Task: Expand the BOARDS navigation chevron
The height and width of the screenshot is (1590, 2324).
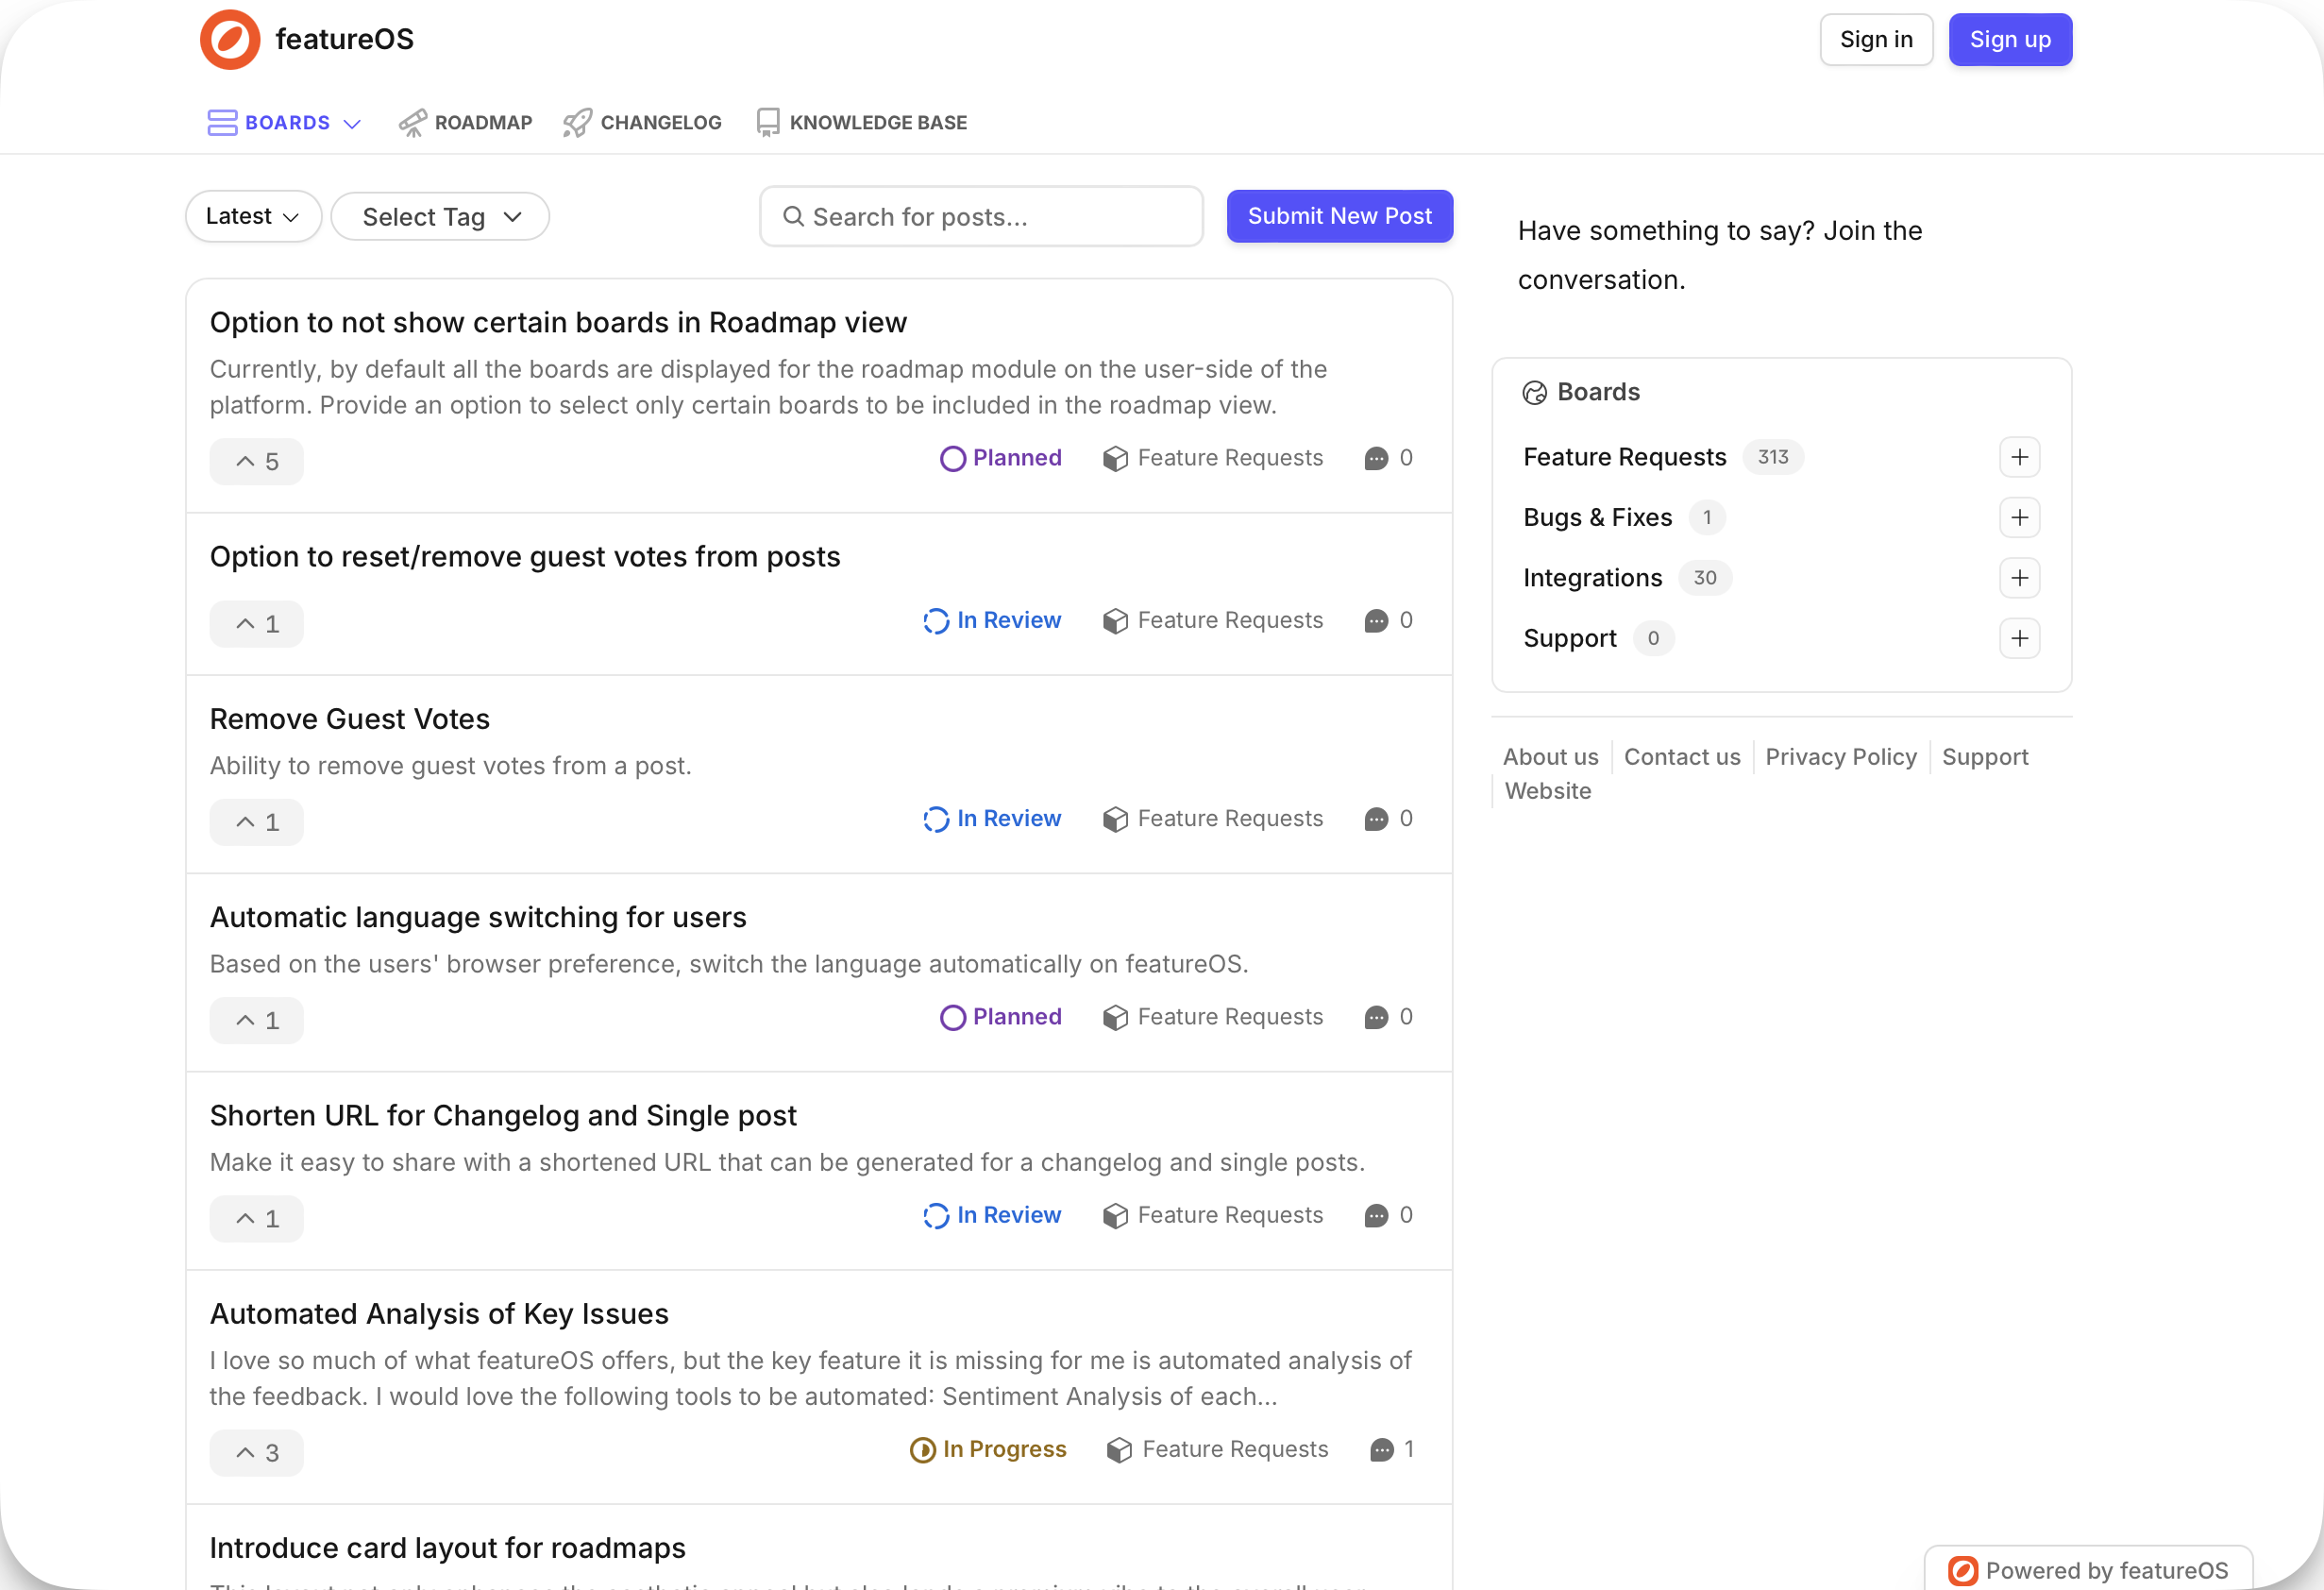Action: [352, 123]
